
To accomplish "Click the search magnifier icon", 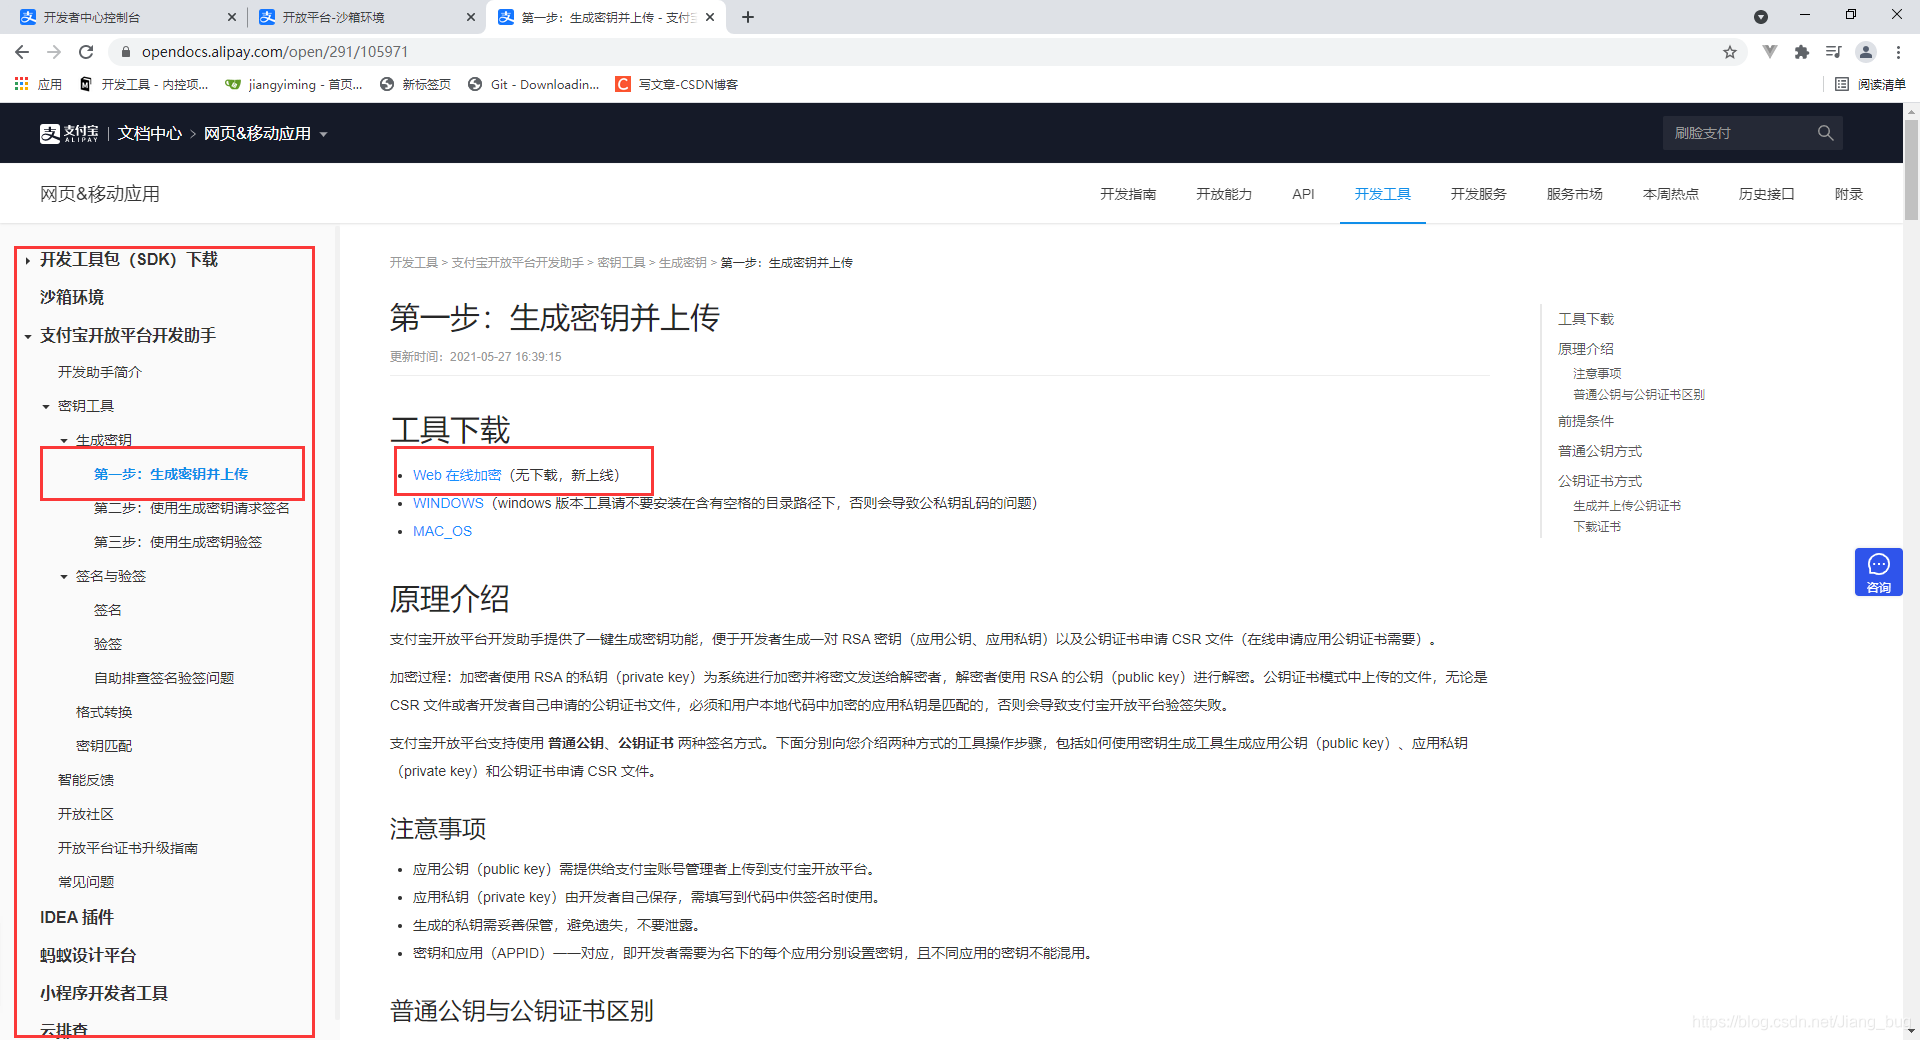I will coord(1825,133).
